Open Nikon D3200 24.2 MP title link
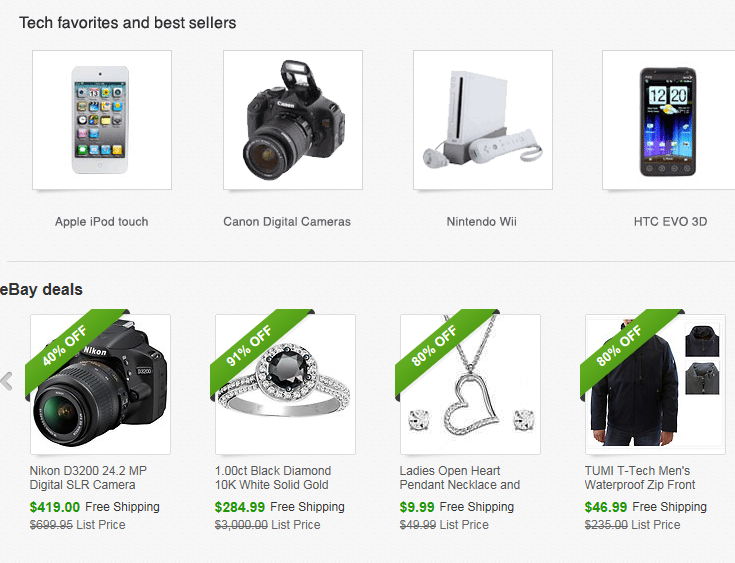Image resolution: width=735 pixels, height=563 pixels. (88, 478)
